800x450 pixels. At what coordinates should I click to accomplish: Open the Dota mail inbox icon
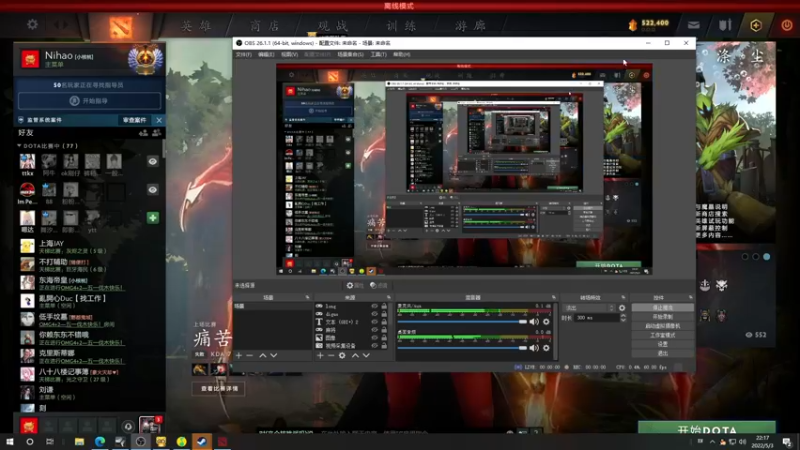(x=693, y=24)
